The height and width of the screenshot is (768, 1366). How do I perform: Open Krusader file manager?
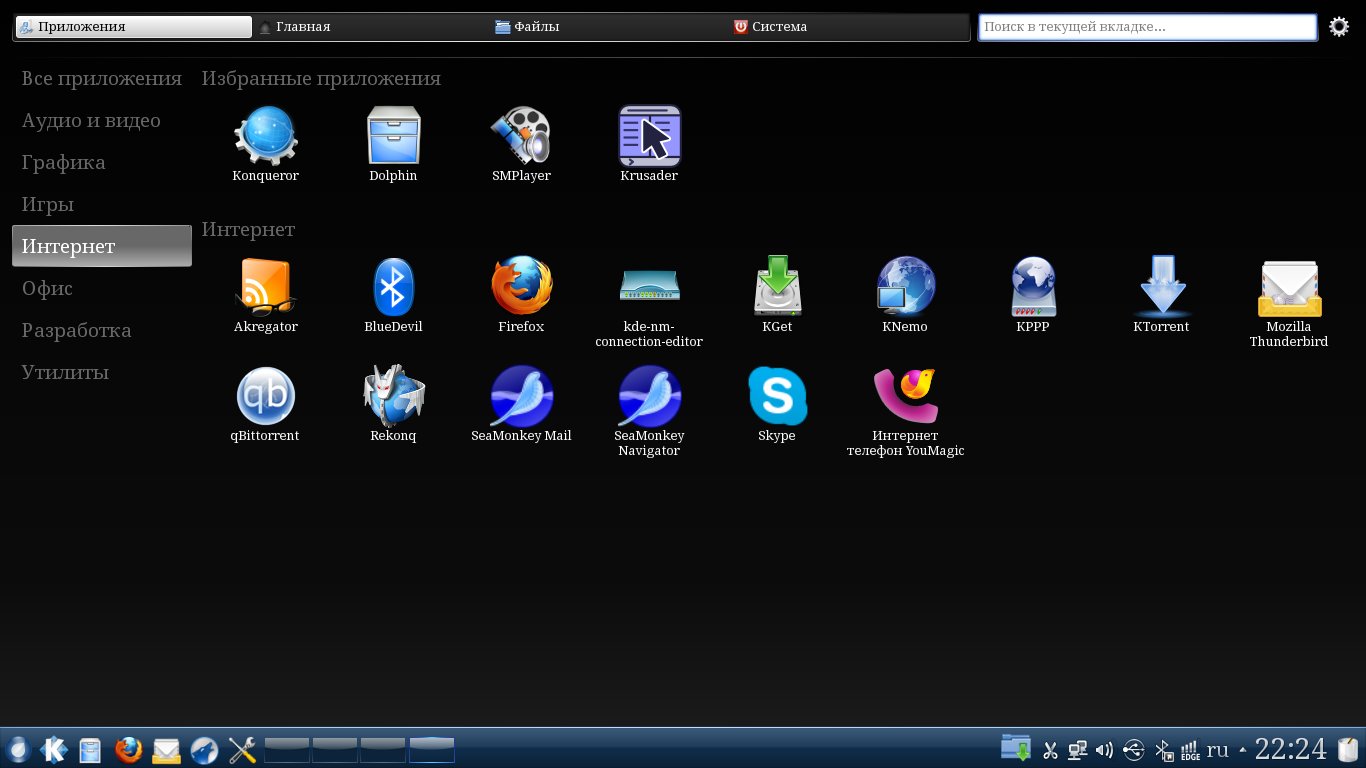(x=649, y=137)
